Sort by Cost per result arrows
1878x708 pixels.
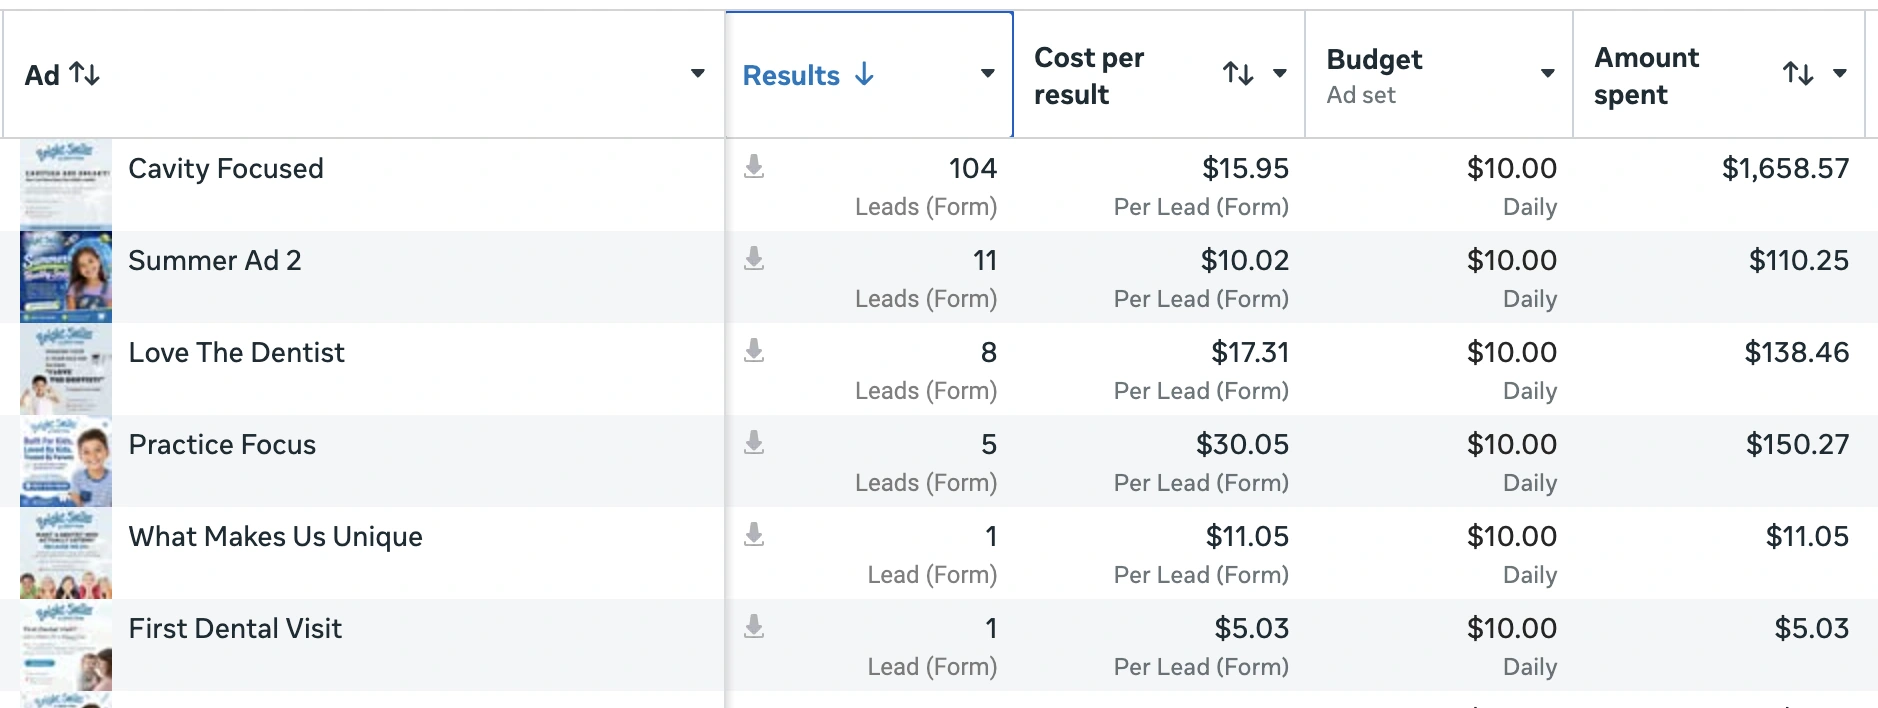point(1238,73)
